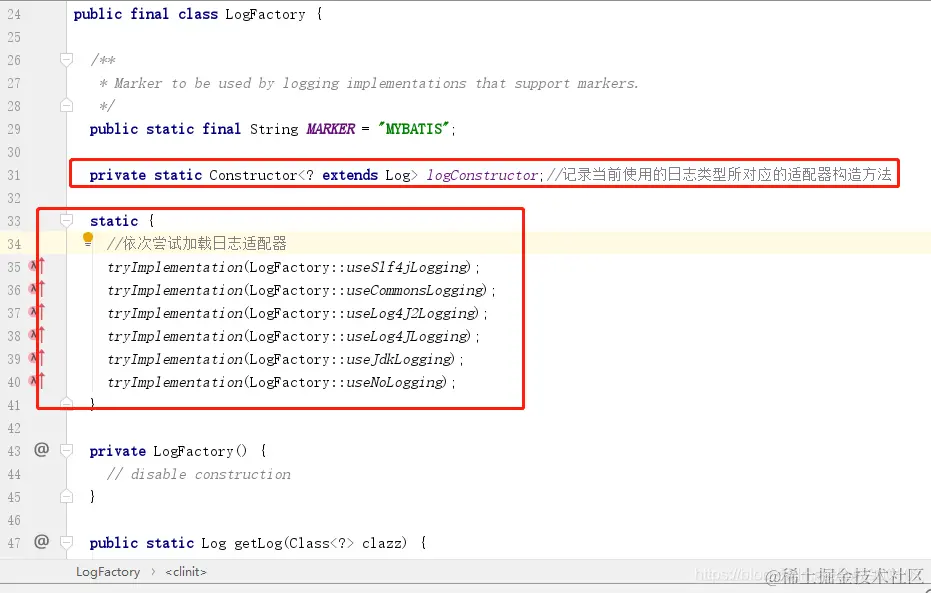Click fold end marker on line 28

[66, 106]
